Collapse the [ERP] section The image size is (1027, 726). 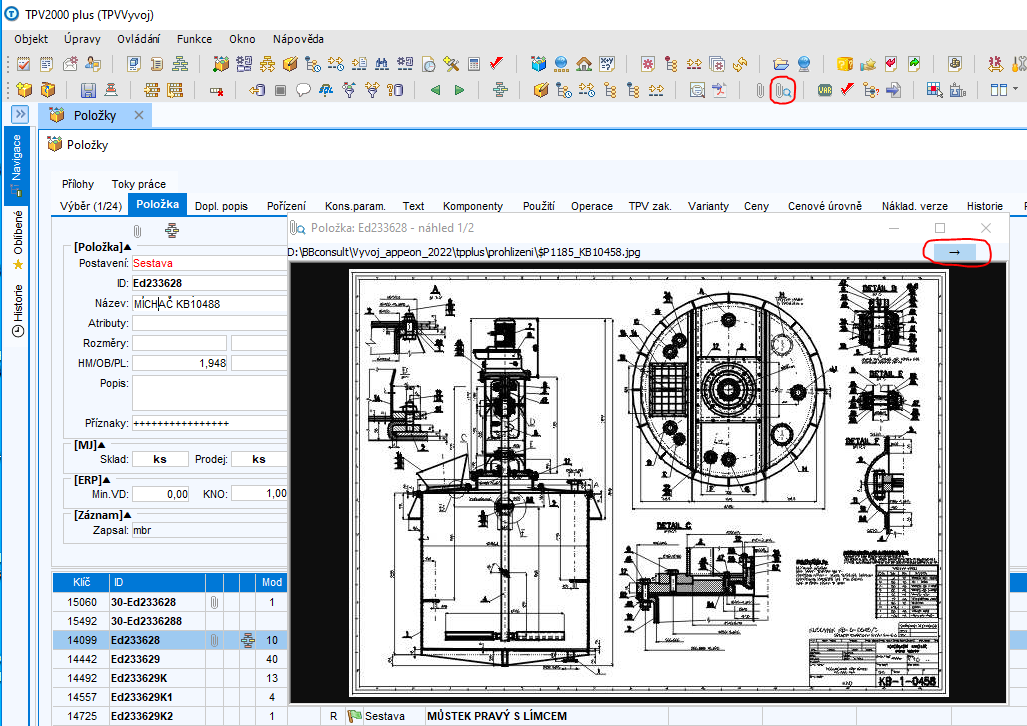click(107, 480)
